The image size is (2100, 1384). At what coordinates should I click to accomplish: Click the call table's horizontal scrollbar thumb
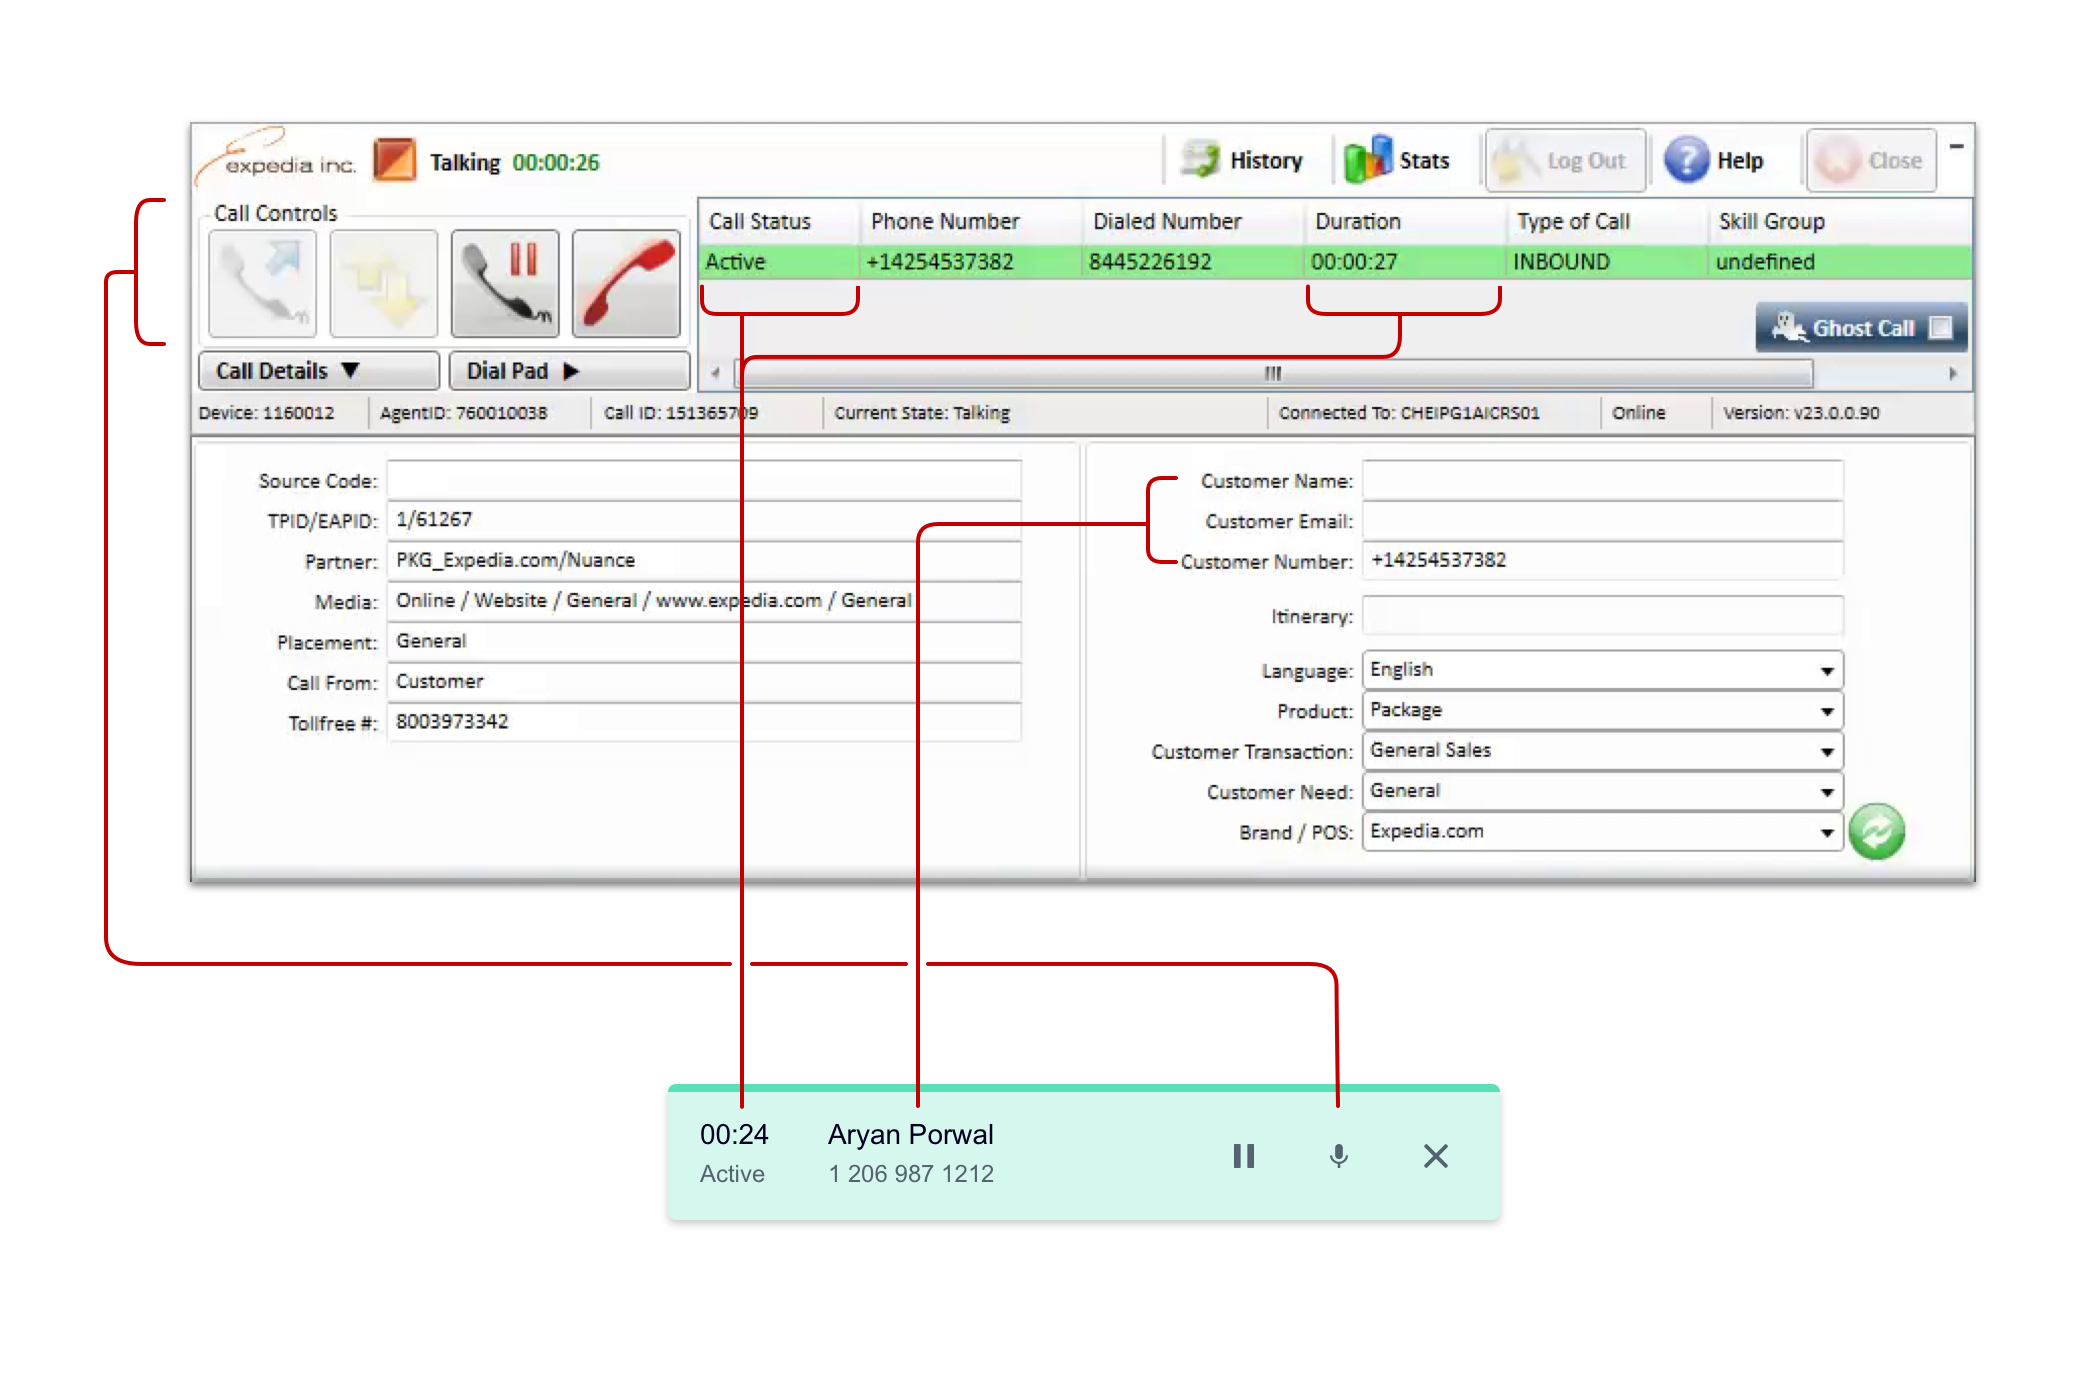click(x=1273, y=373)
